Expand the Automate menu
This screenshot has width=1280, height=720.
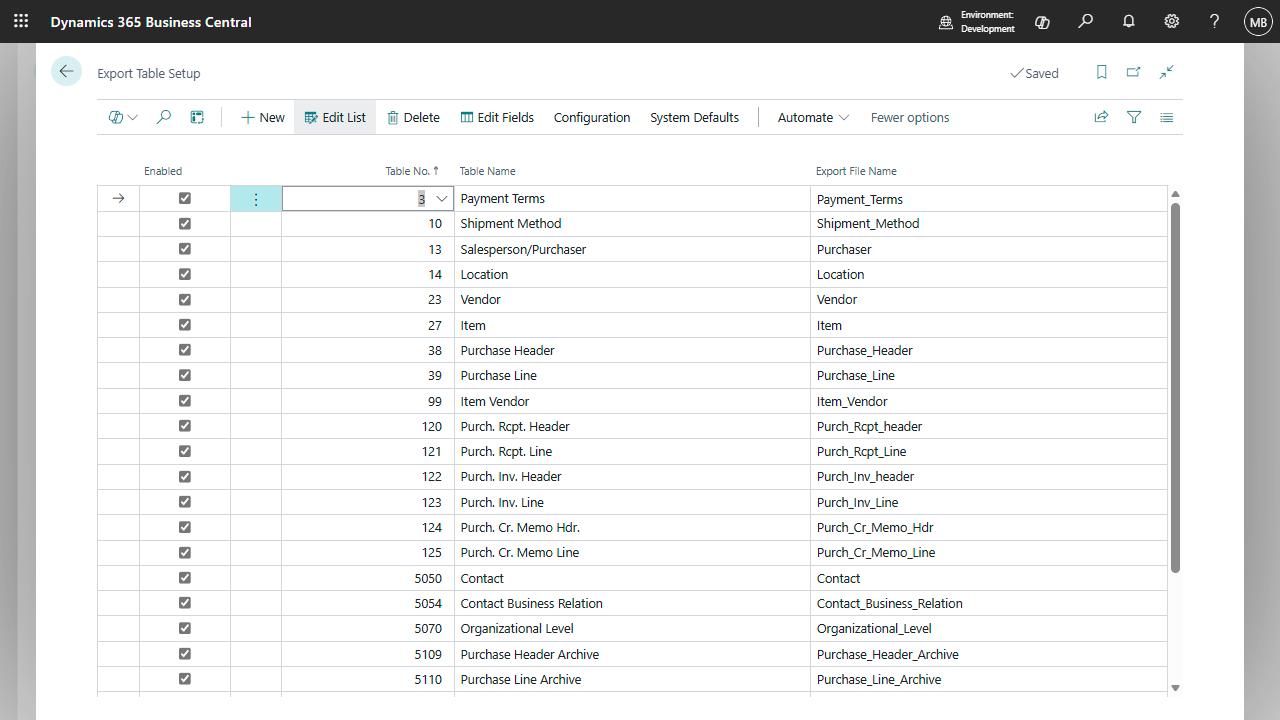tap(813, 117)
